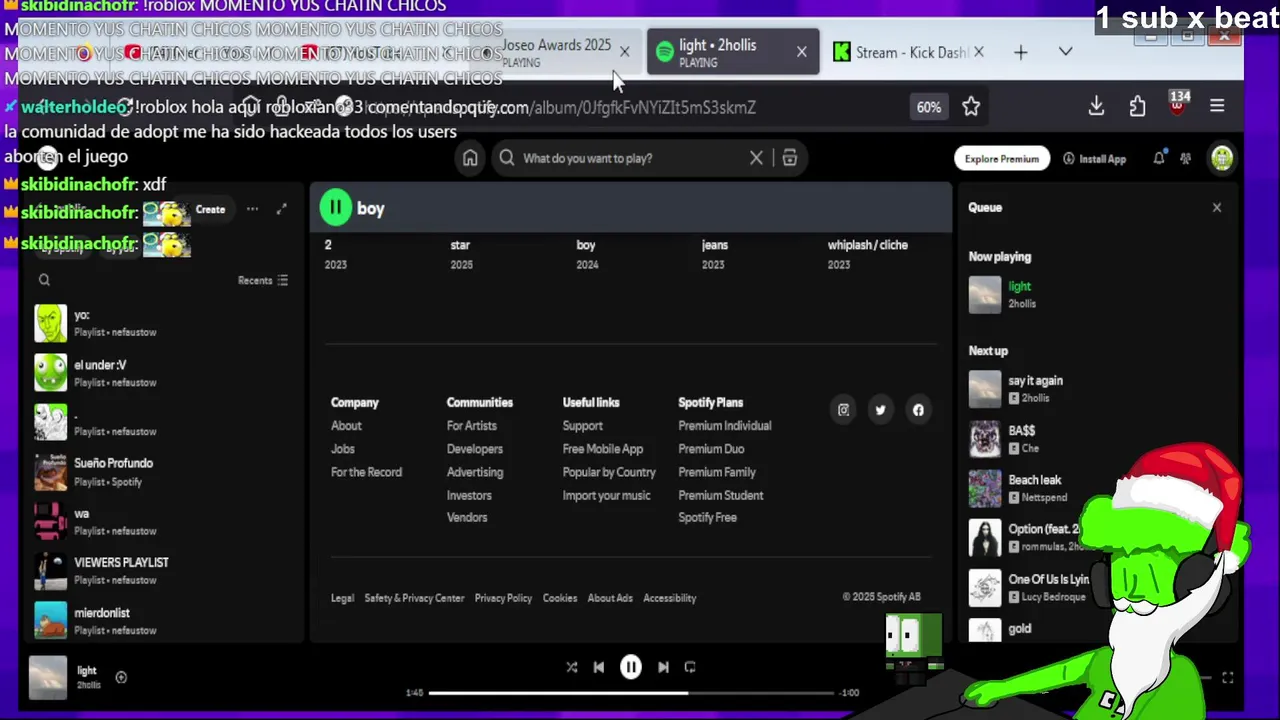Open VIEWERS PLAYLIST in the library
This screenshot has height=720, width=1280.
point(160,571)
